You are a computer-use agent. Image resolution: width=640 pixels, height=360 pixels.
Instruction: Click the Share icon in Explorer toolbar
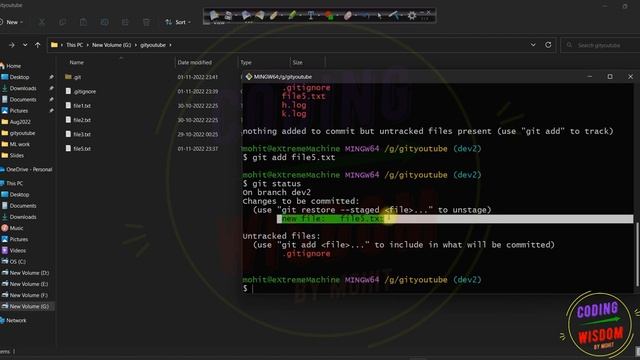coord(125,22)
